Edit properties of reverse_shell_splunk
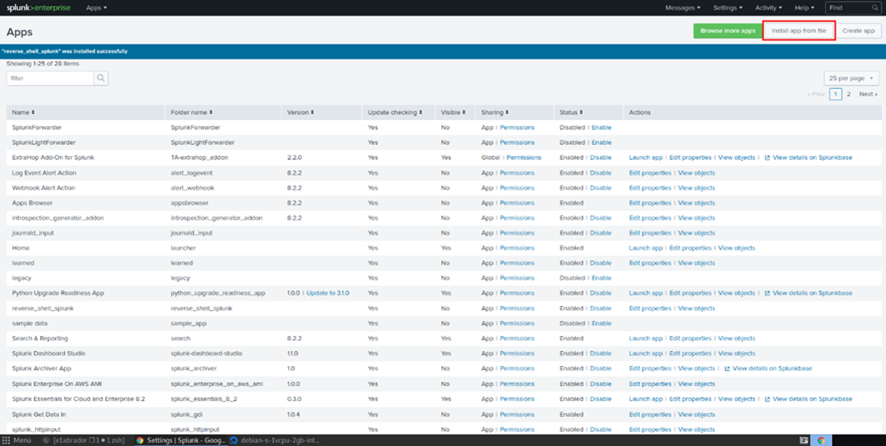Screen dimensions: 886x446 [x=650, y=309]
